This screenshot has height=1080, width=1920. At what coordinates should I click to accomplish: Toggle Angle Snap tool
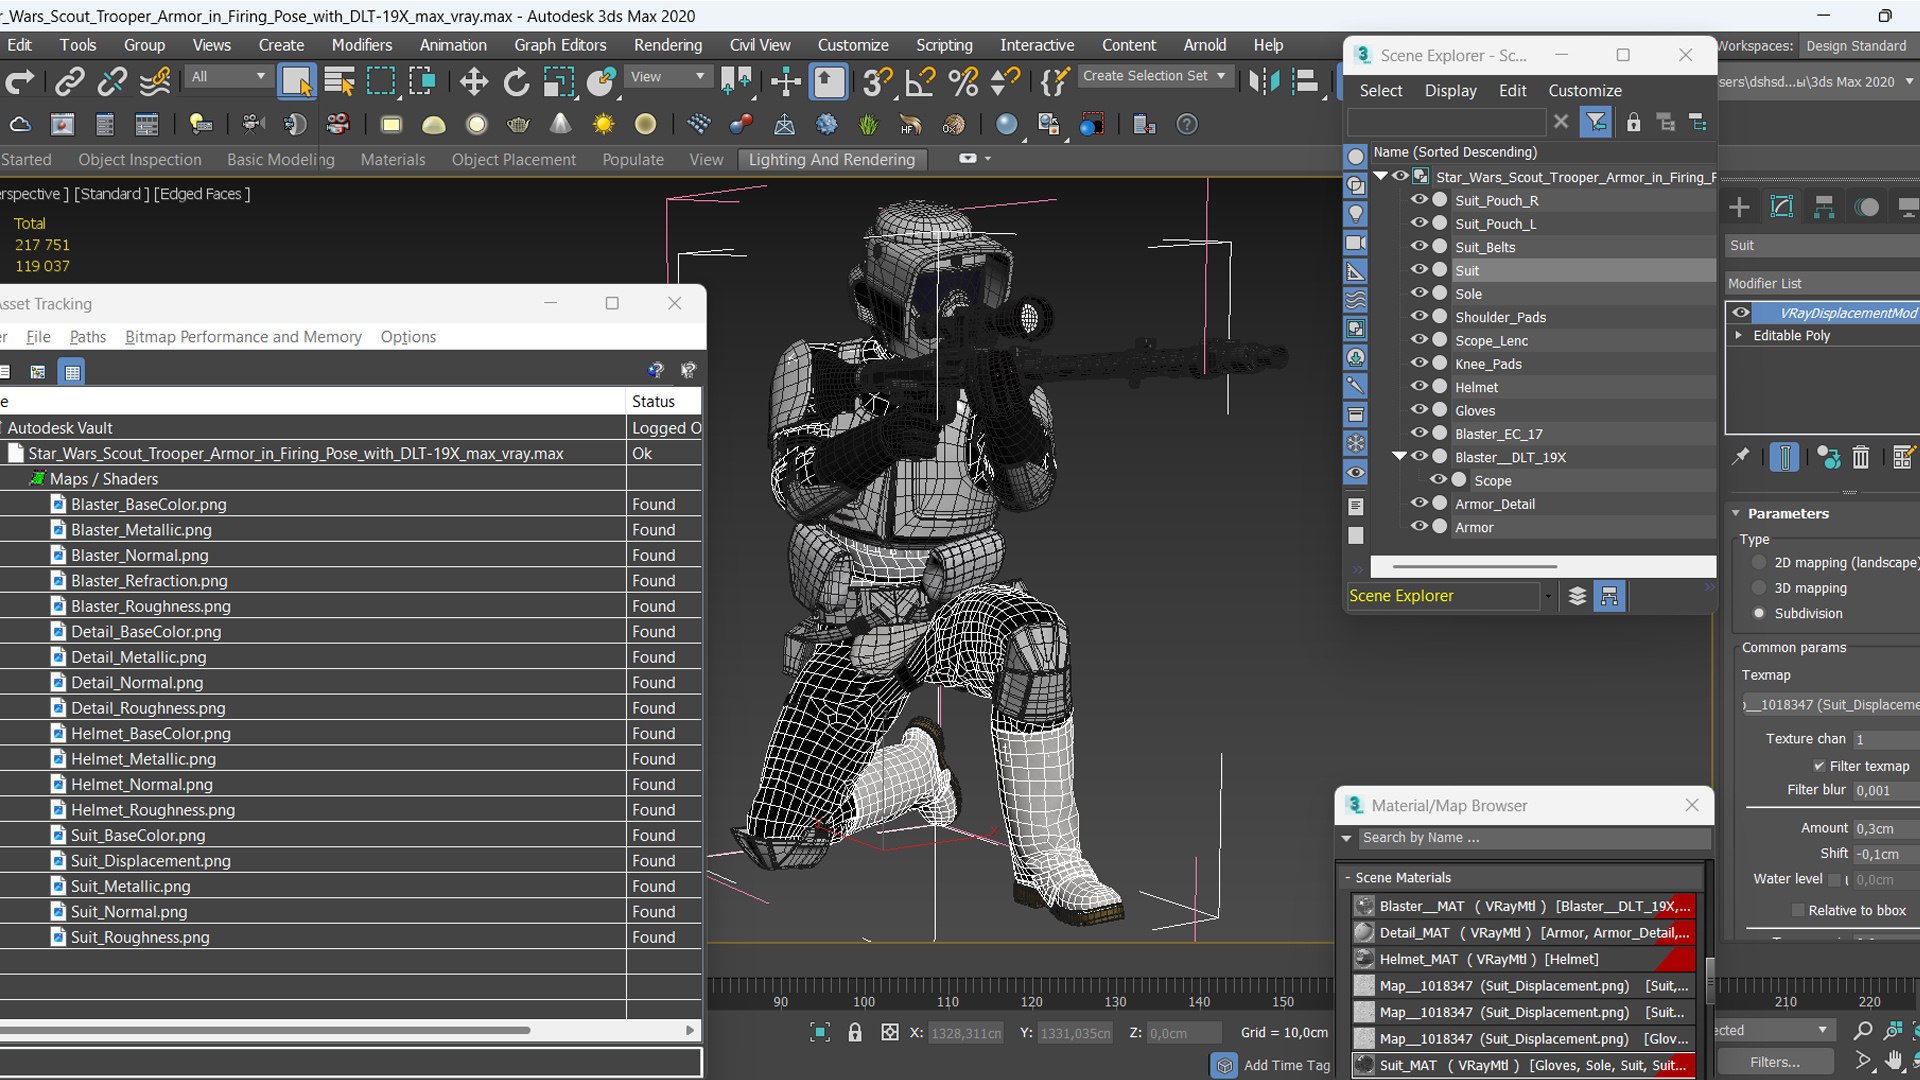coord(919,82)
